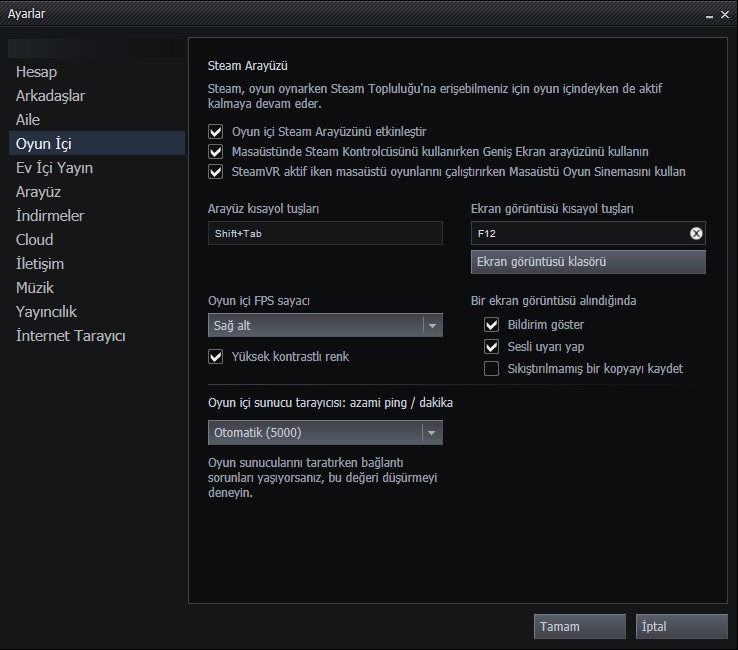The height and width of the screenshot is (650, 738).
Task: Close the Ayarlar window
Action: (x=725, y=15)
